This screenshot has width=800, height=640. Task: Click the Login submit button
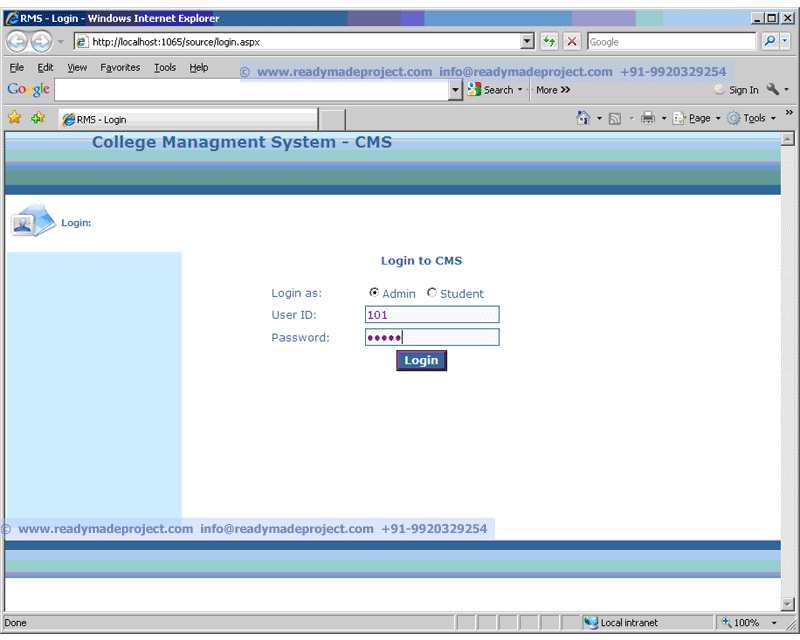(421, 360)
